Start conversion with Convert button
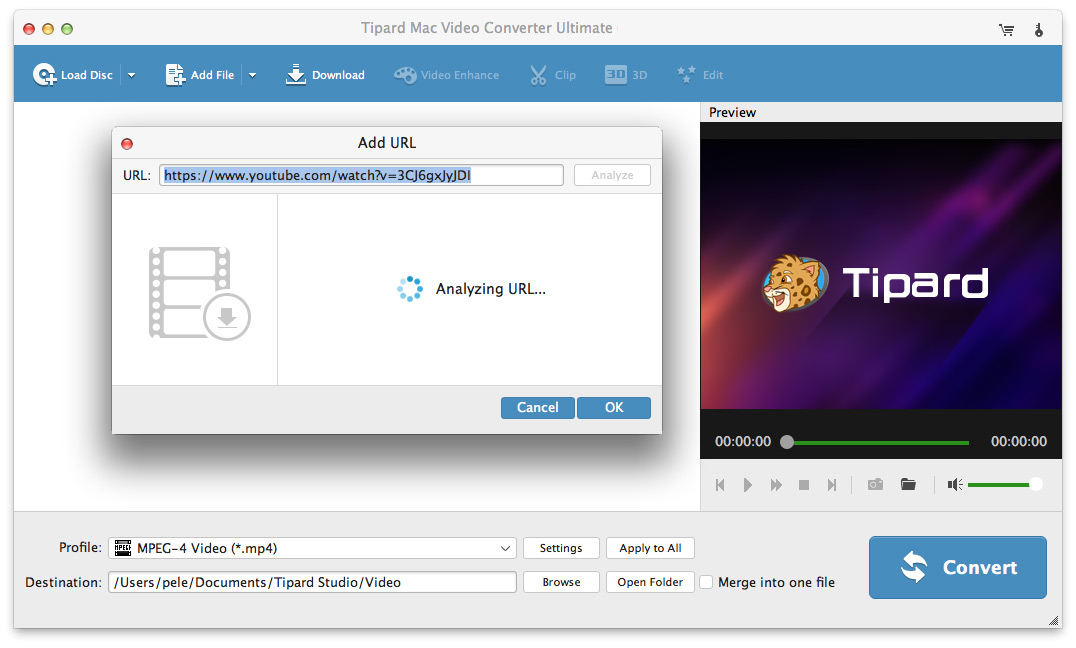This screenshot has height=648, width=1076. [x=957, y=568]
